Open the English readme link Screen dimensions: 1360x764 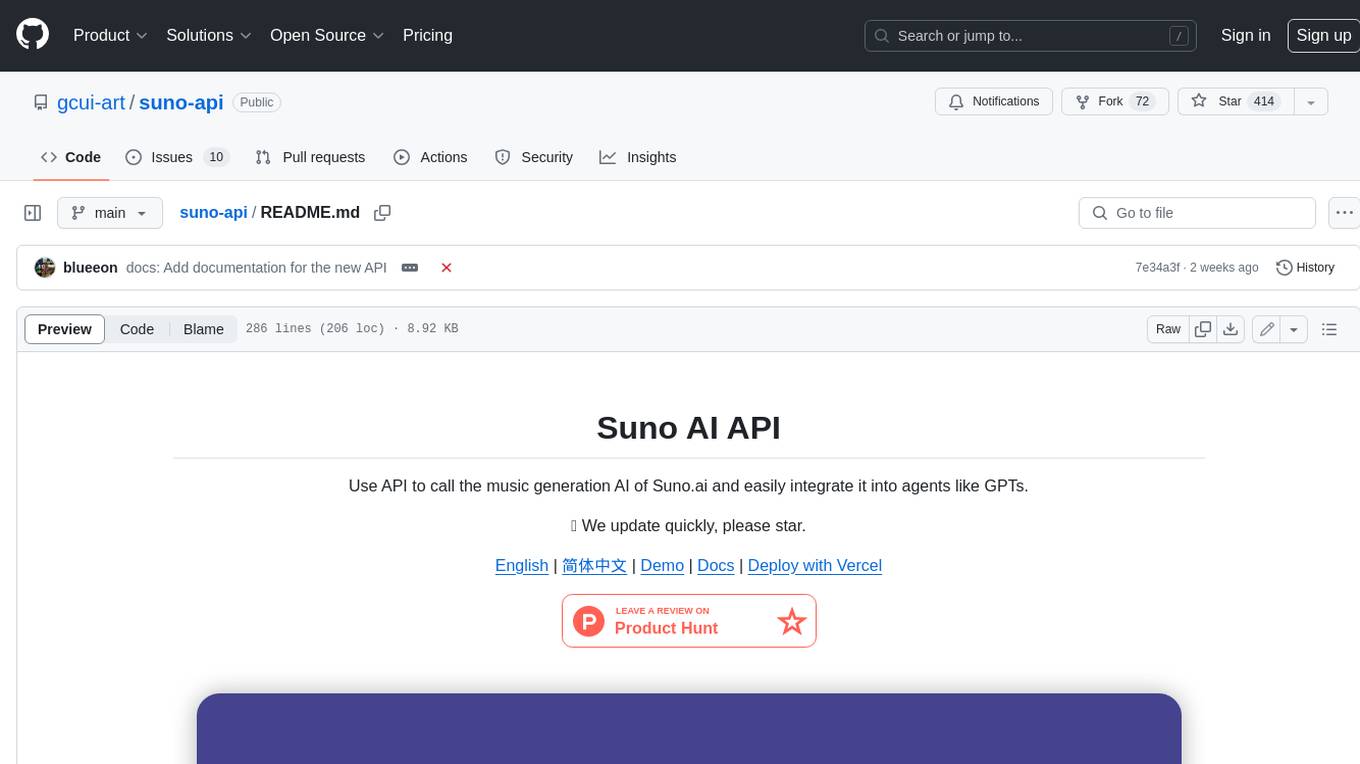click(522, 565)
